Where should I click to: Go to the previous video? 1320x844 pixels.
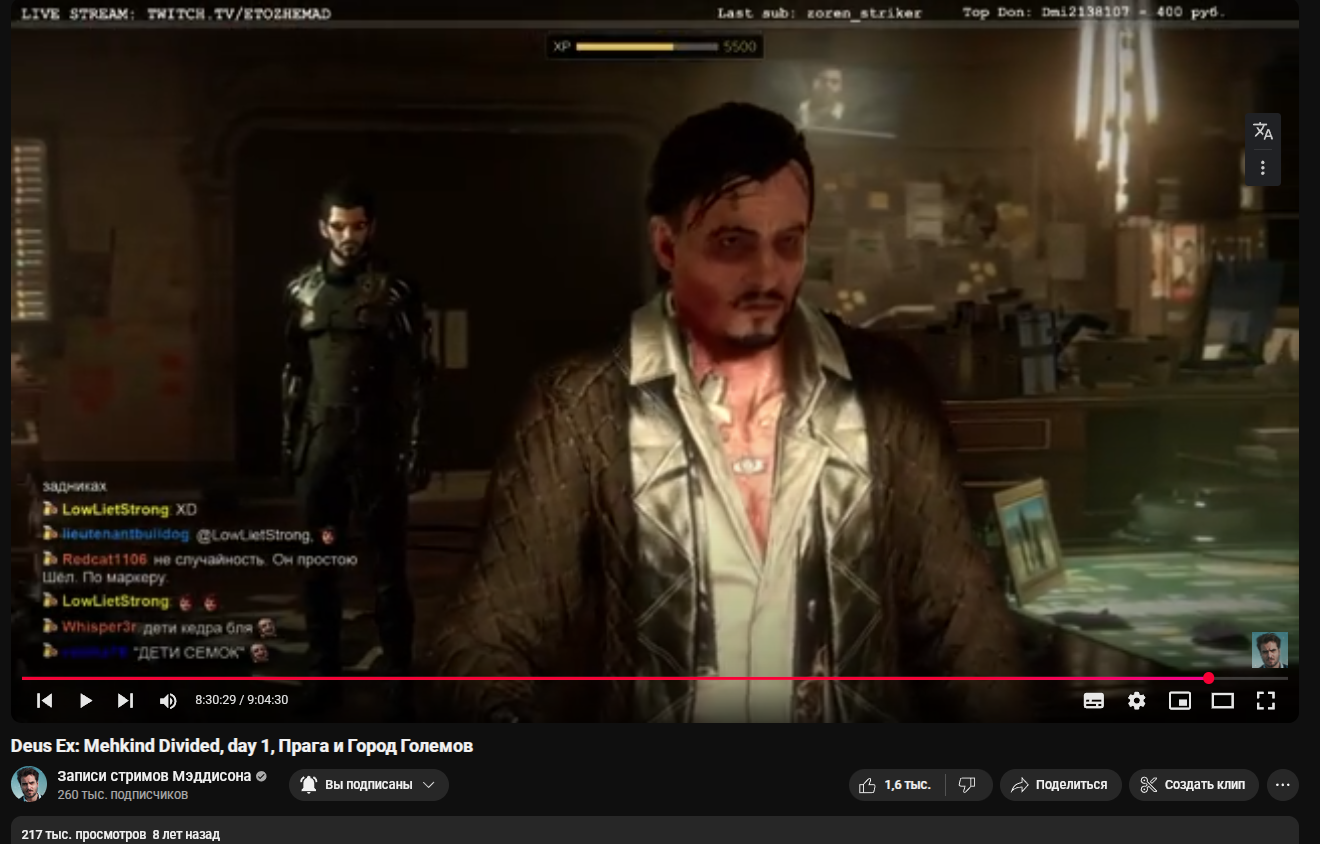pyautogui.click(x=44, y=700)
